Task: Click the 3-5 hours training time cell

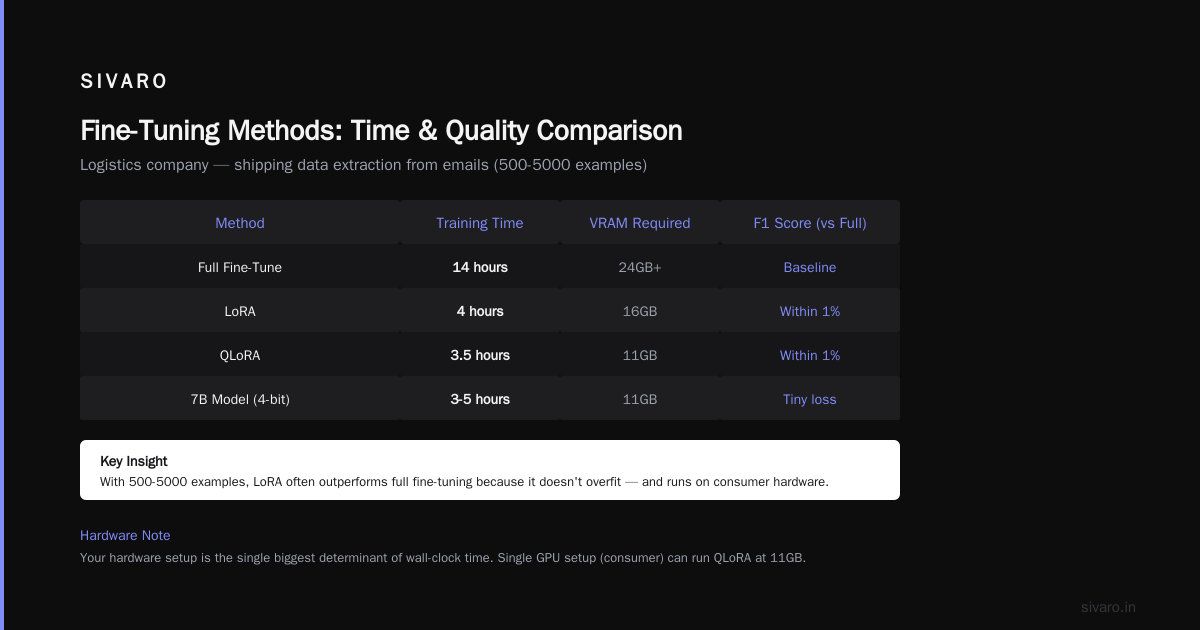Action: point(480,399)
